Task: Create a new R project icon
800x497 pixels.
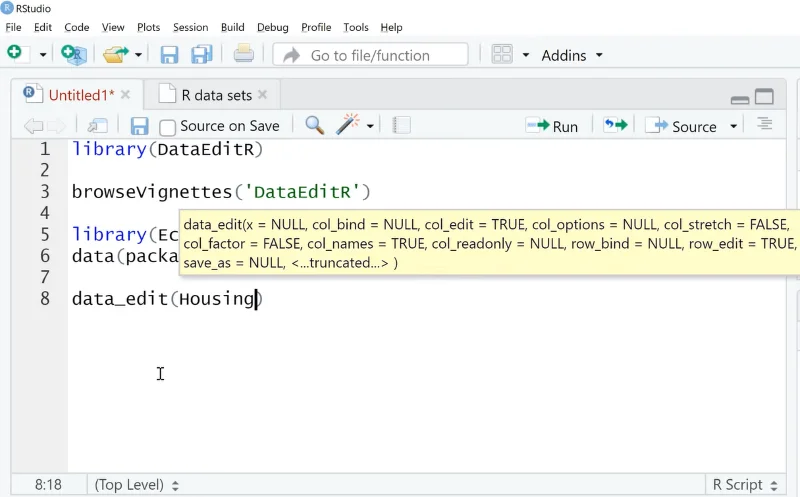Action: tap(74, 55)
